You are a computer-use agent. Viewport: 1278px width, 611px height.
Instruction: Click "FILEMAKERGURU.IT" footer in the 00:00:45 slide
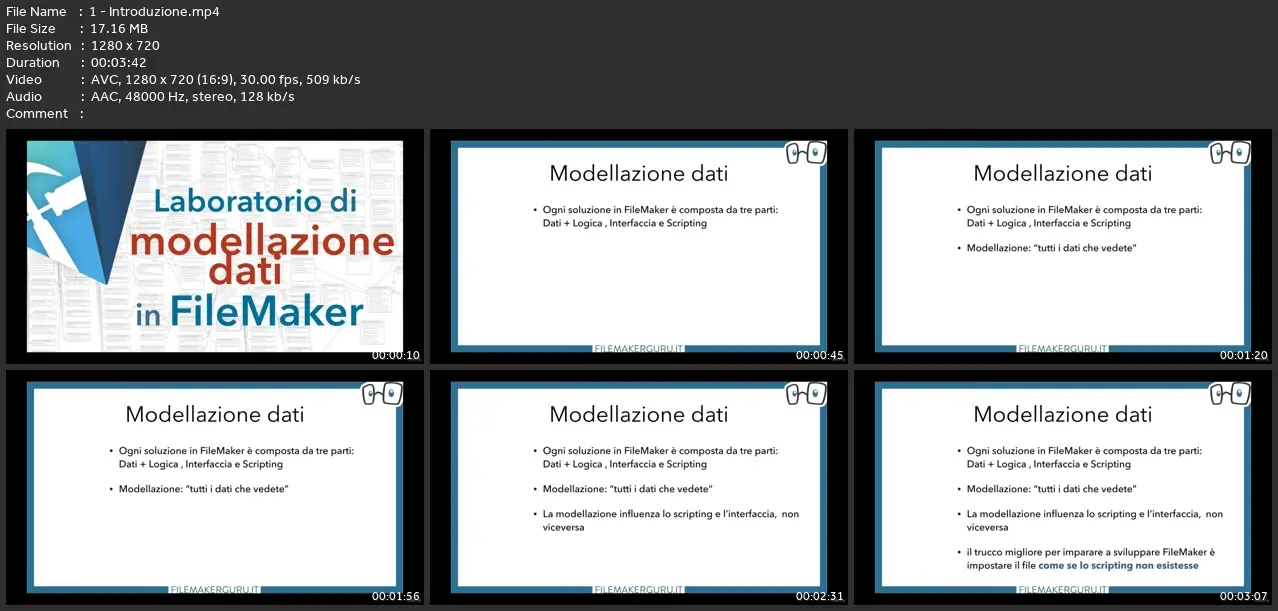pyautogui.click(x=639, y=349)
